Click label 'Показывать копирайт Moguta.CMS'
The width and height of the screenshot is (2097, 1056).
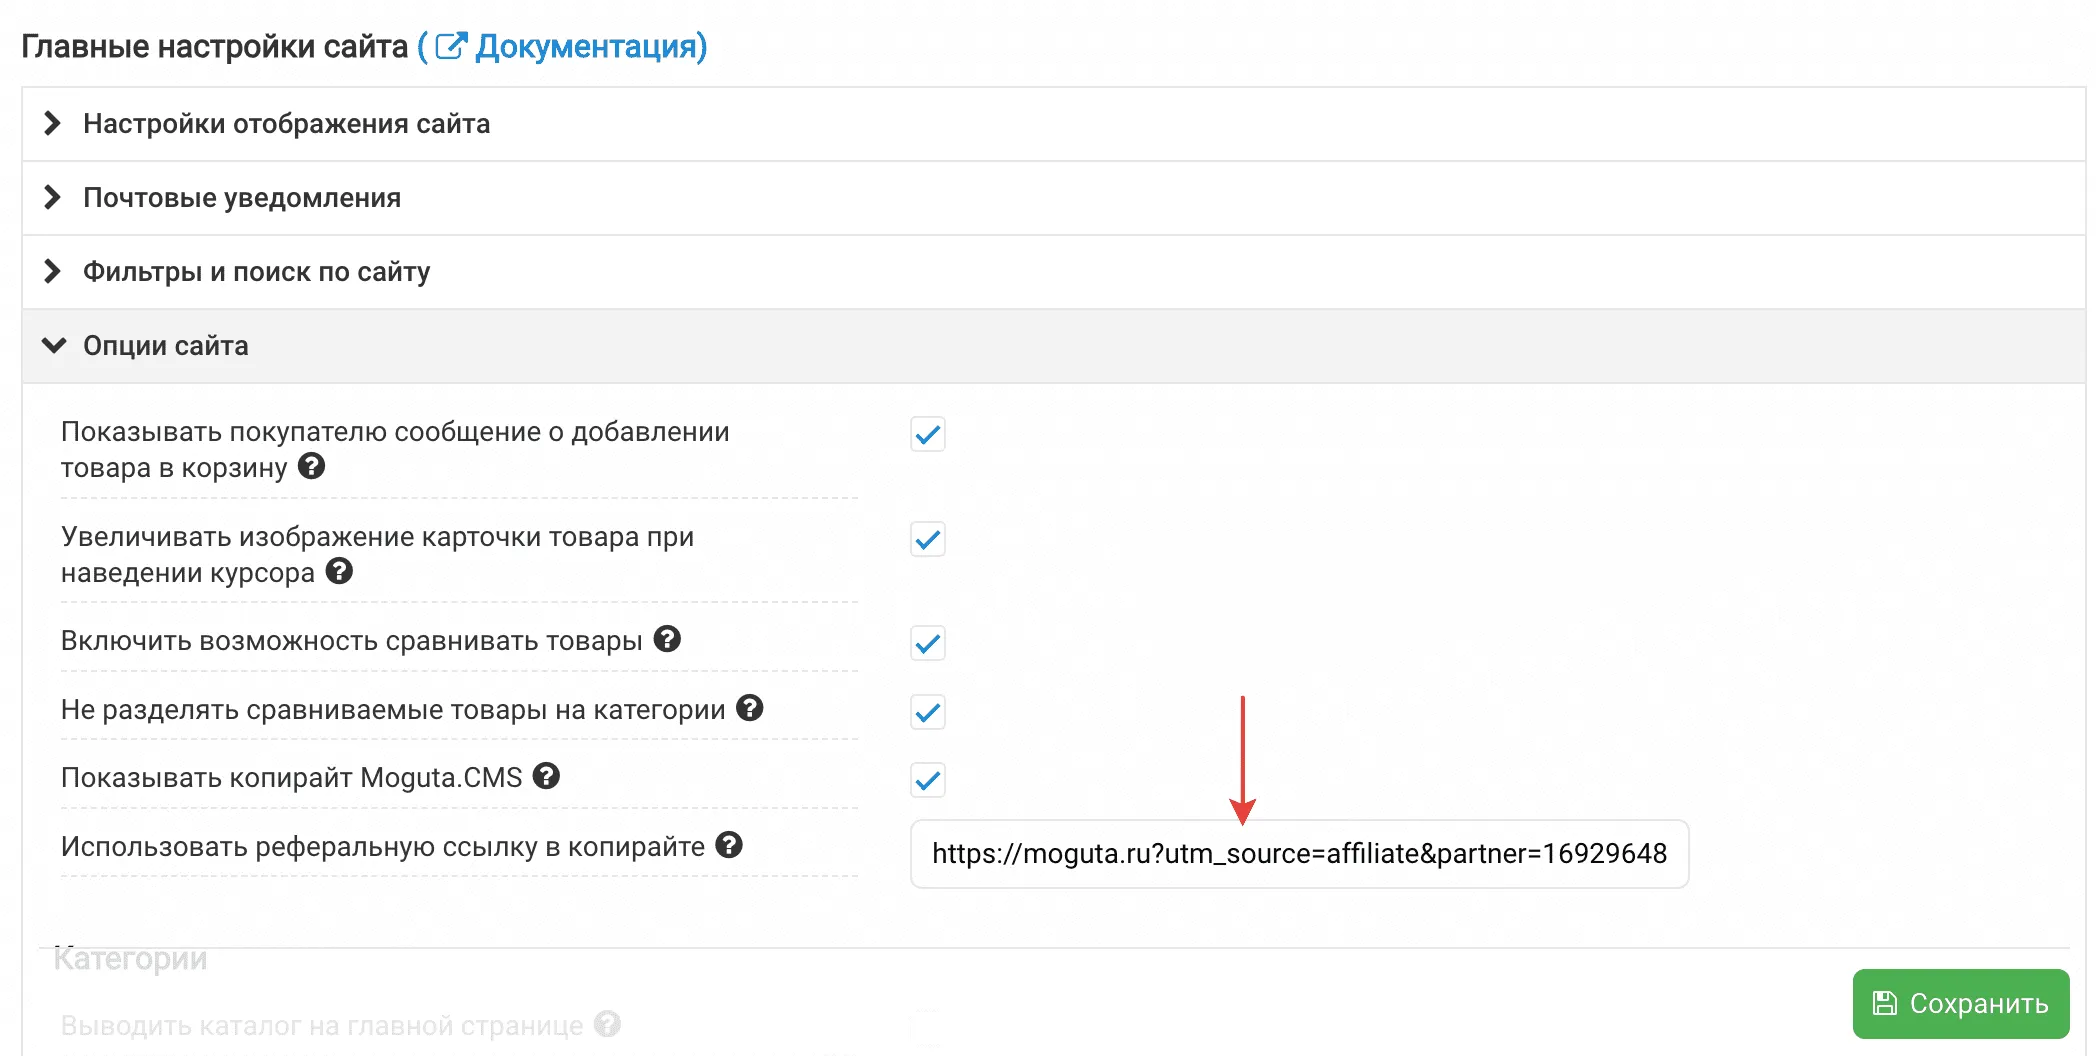(292, 778)
